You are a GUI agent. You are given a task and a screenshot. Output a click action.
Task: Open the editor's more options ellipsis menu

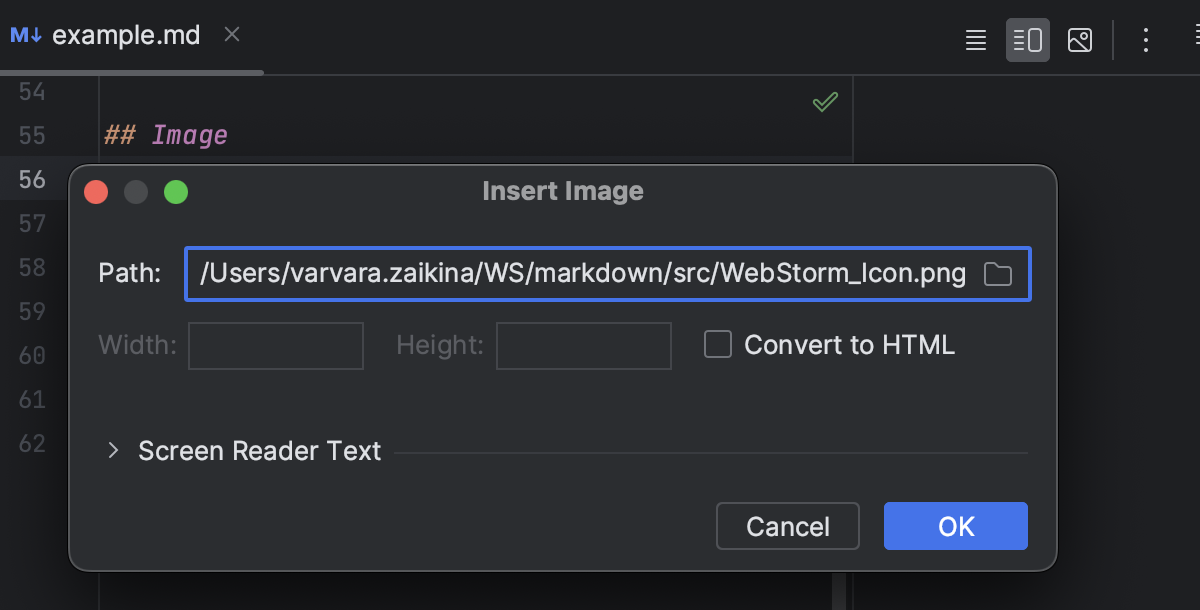(x=1145, y=40)
